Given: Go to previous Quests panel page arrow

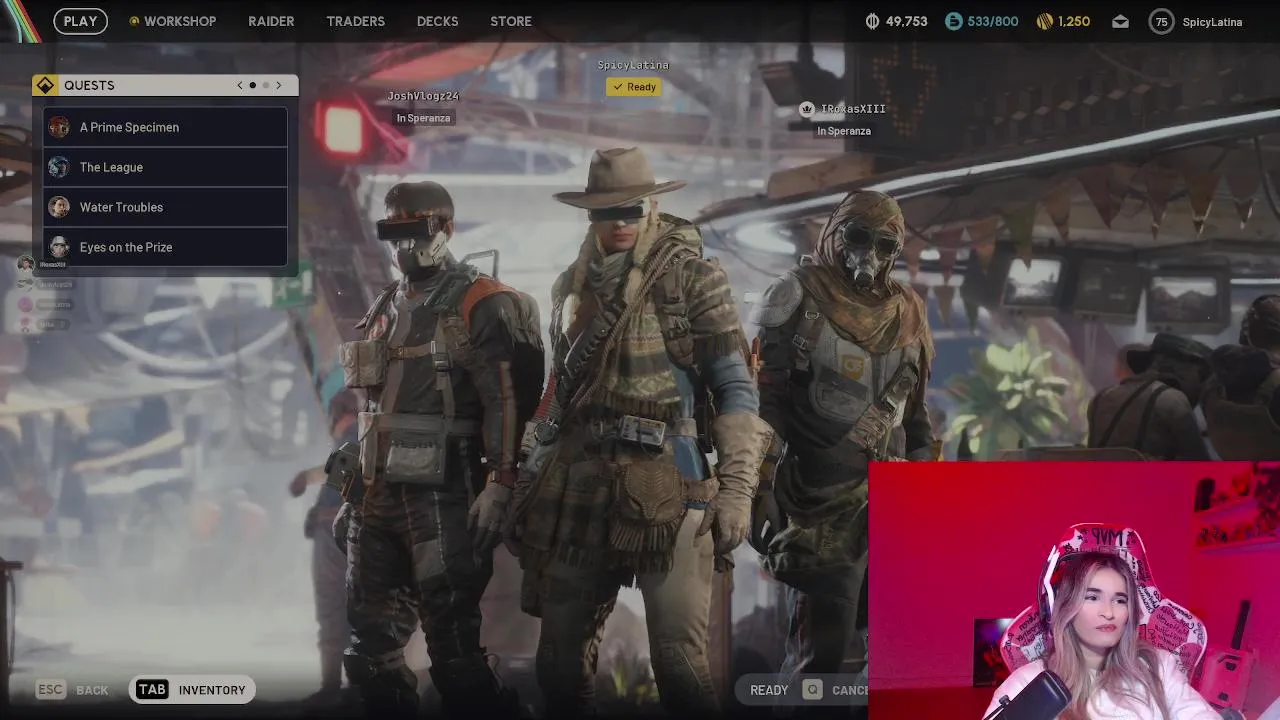Looking at the screenshot, I should point(240,85).
